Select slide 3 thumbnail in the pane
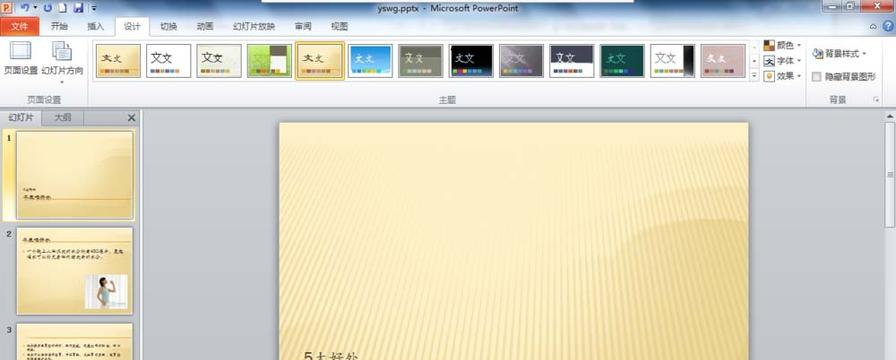This screenshot has width=896, height=360. (x=75, y=342)
